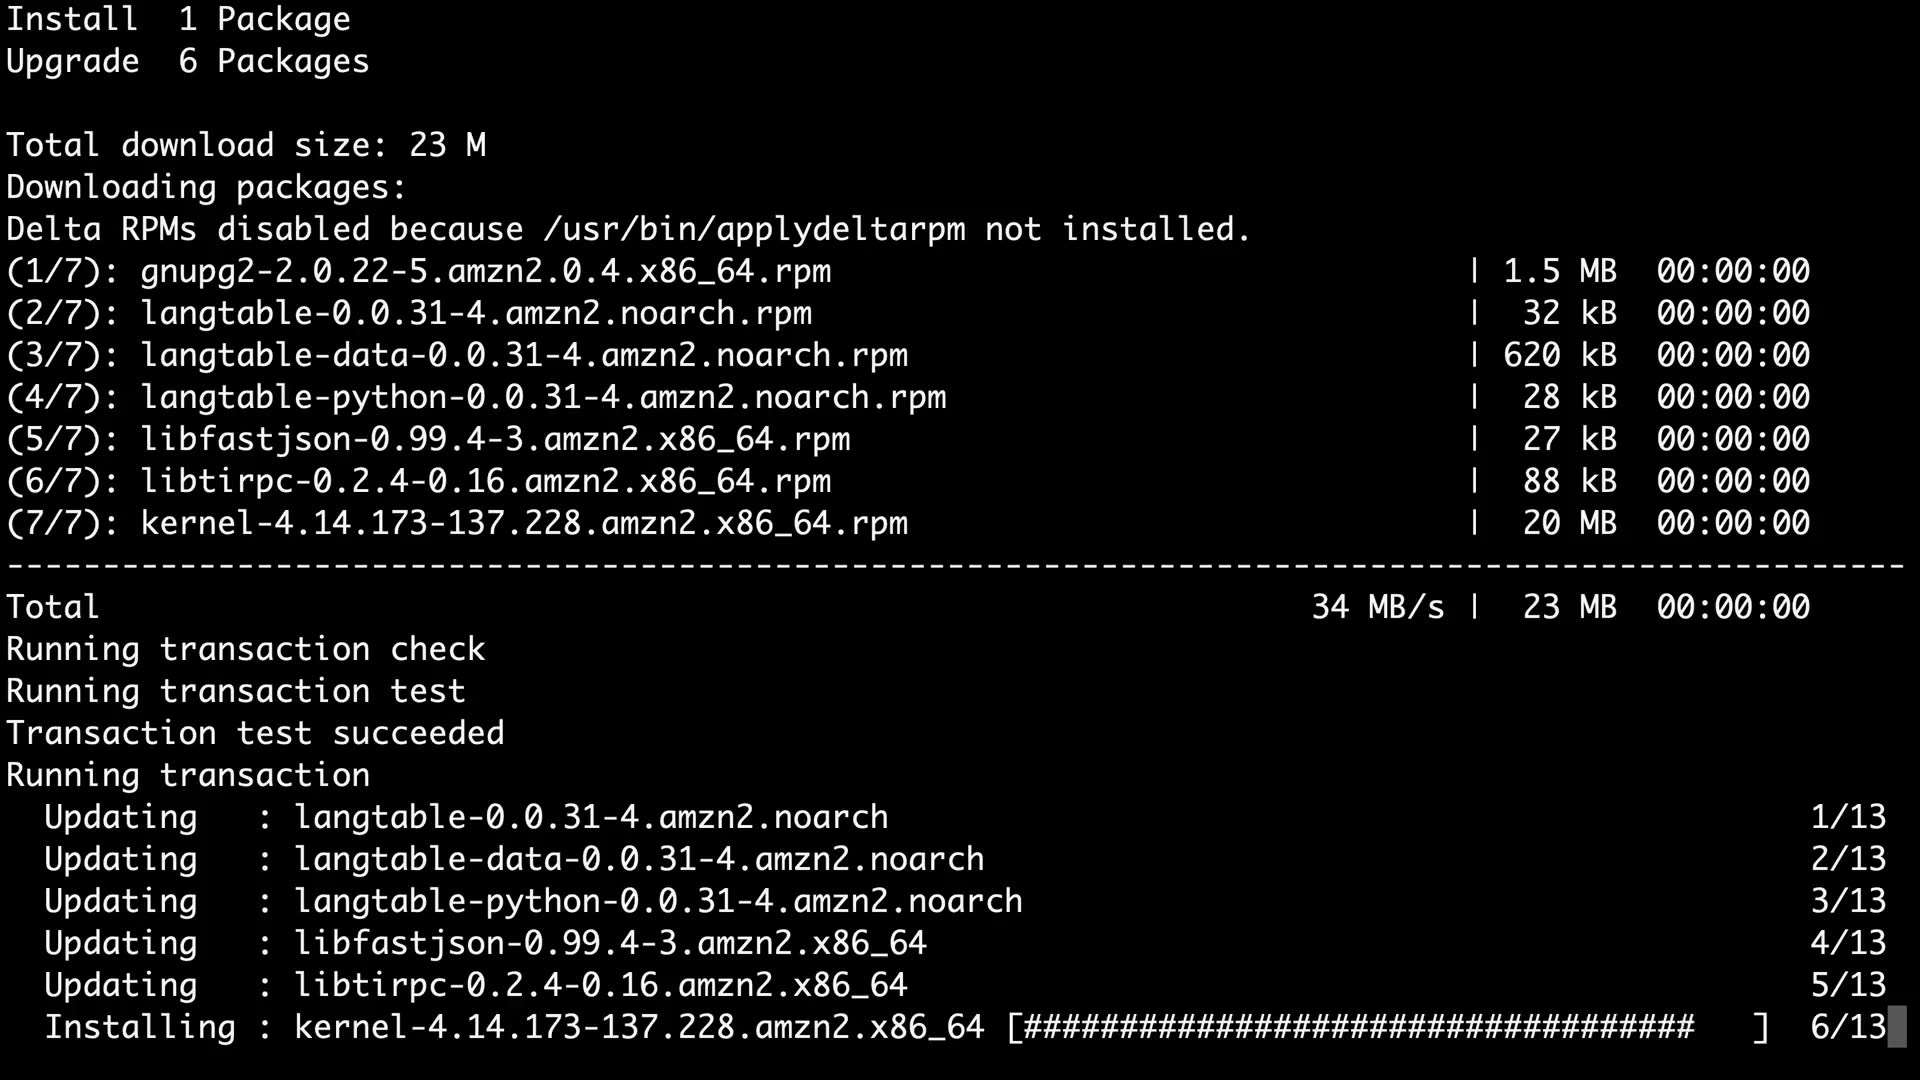This screenshot has width=1920, height=1080.
Task: Click the 'Updating' libtirpc package name
Action: click(601, 985)
